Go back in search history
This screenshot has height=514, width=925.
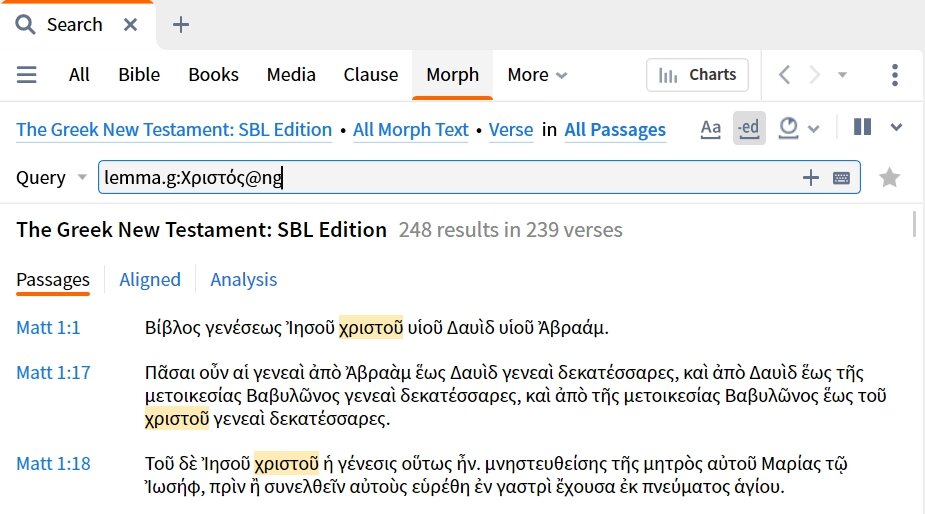tap(785, 75)
